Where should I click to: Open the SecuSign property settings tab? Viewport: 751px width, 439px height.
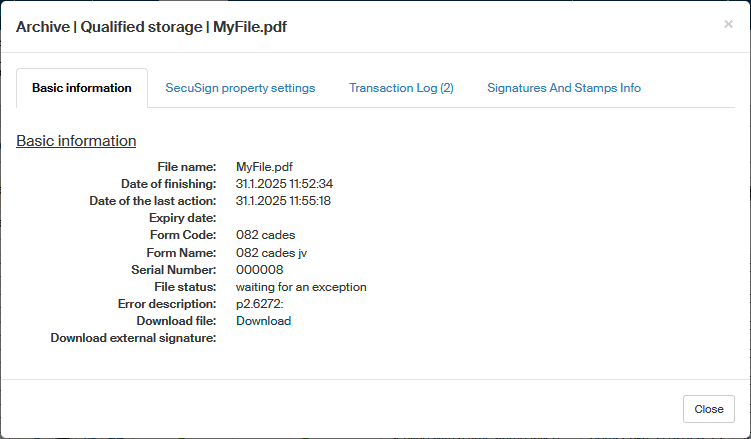(x=240, y=88)
